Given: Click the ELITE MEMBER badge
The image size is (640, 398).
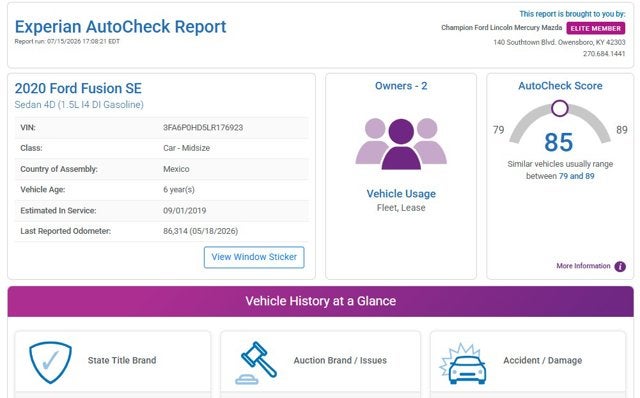Looking at the screenshot, I should coord(596,28).
